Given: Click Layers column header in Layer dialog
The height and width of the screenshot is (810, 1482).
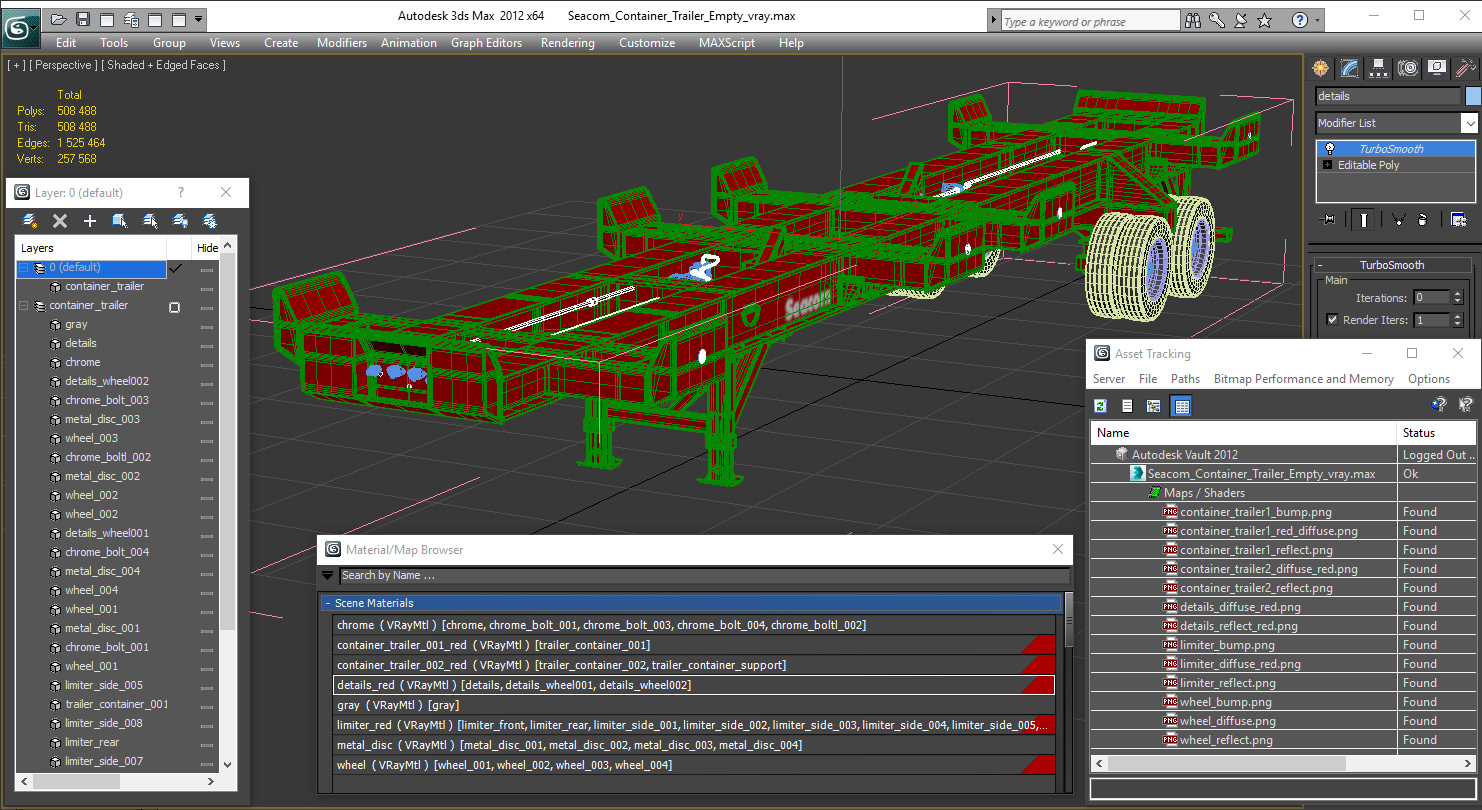Looking at the screenshot, I should pos(91,248).
